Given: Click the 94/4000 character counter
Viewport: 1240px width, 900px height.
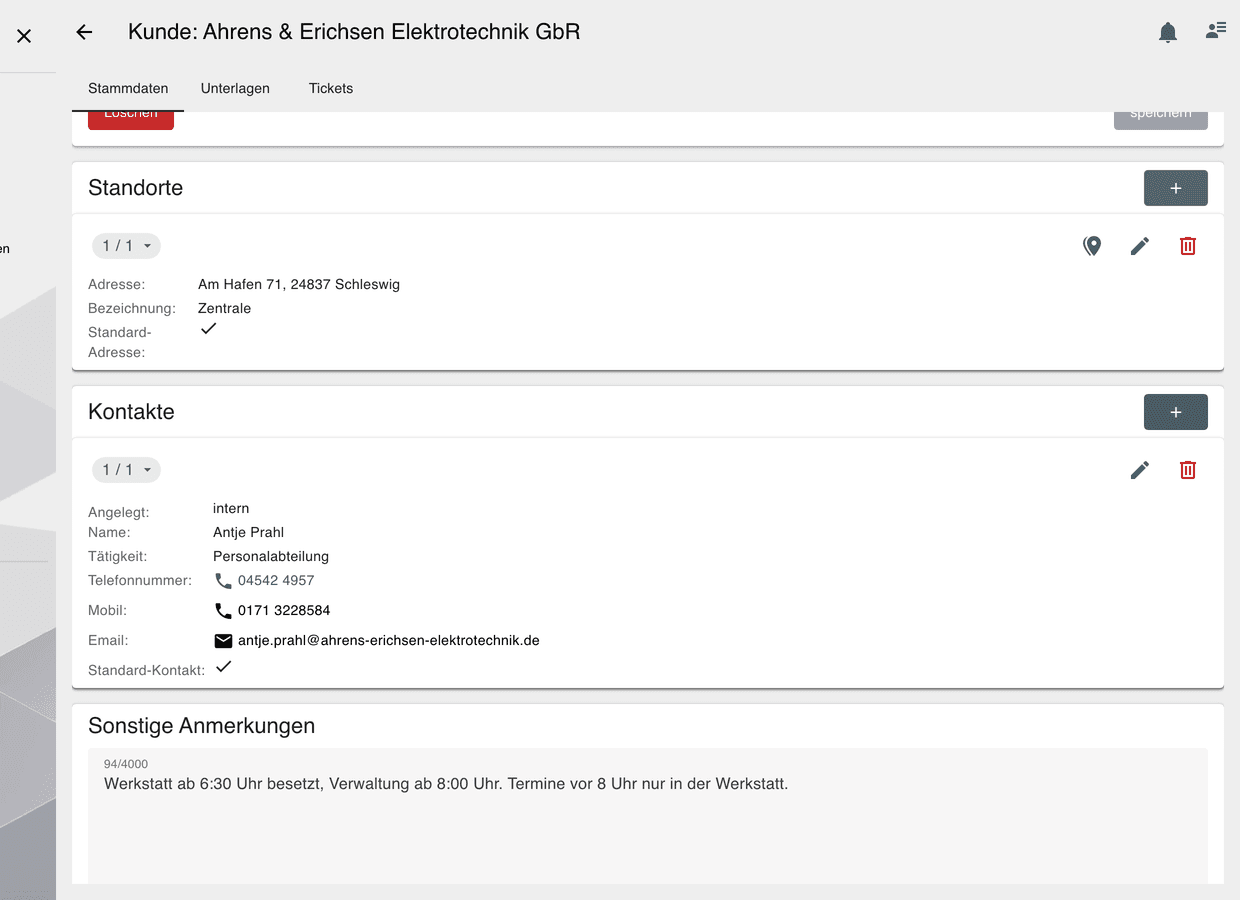Looking at the screenshot, I should point(126,764).
